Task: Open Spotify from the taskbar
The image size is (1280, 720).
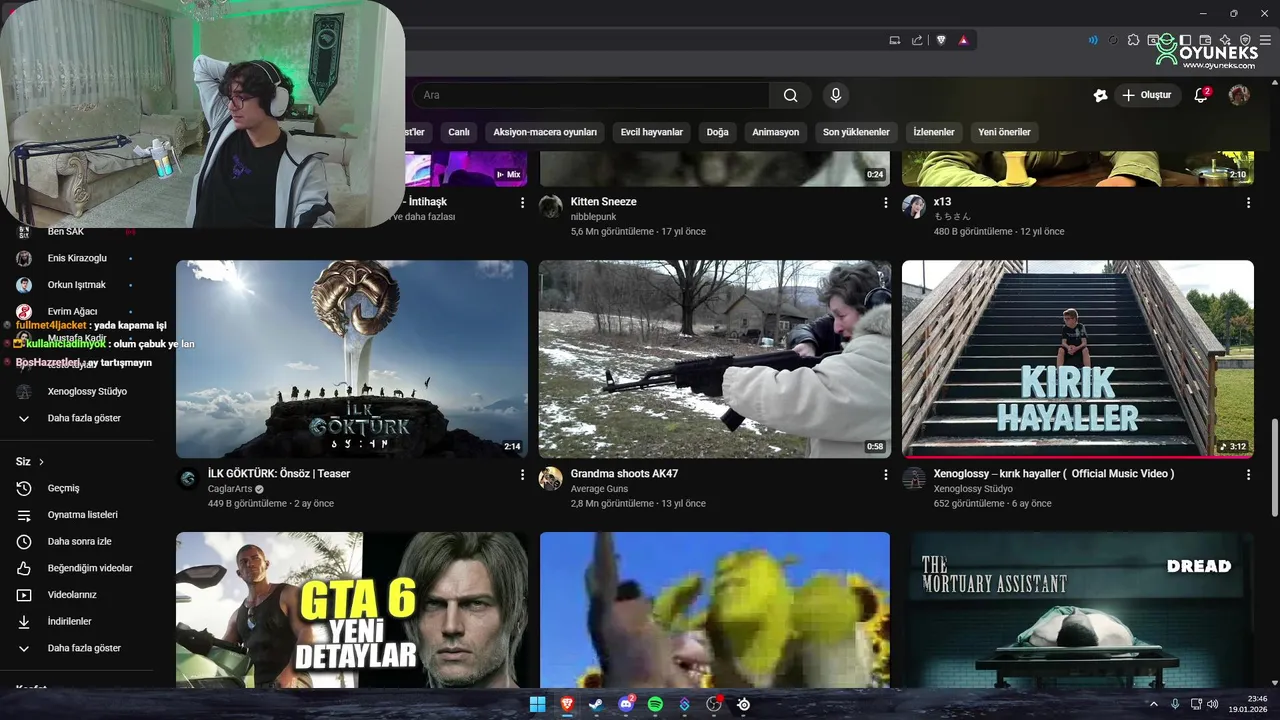Action: (x=655, y=704)
